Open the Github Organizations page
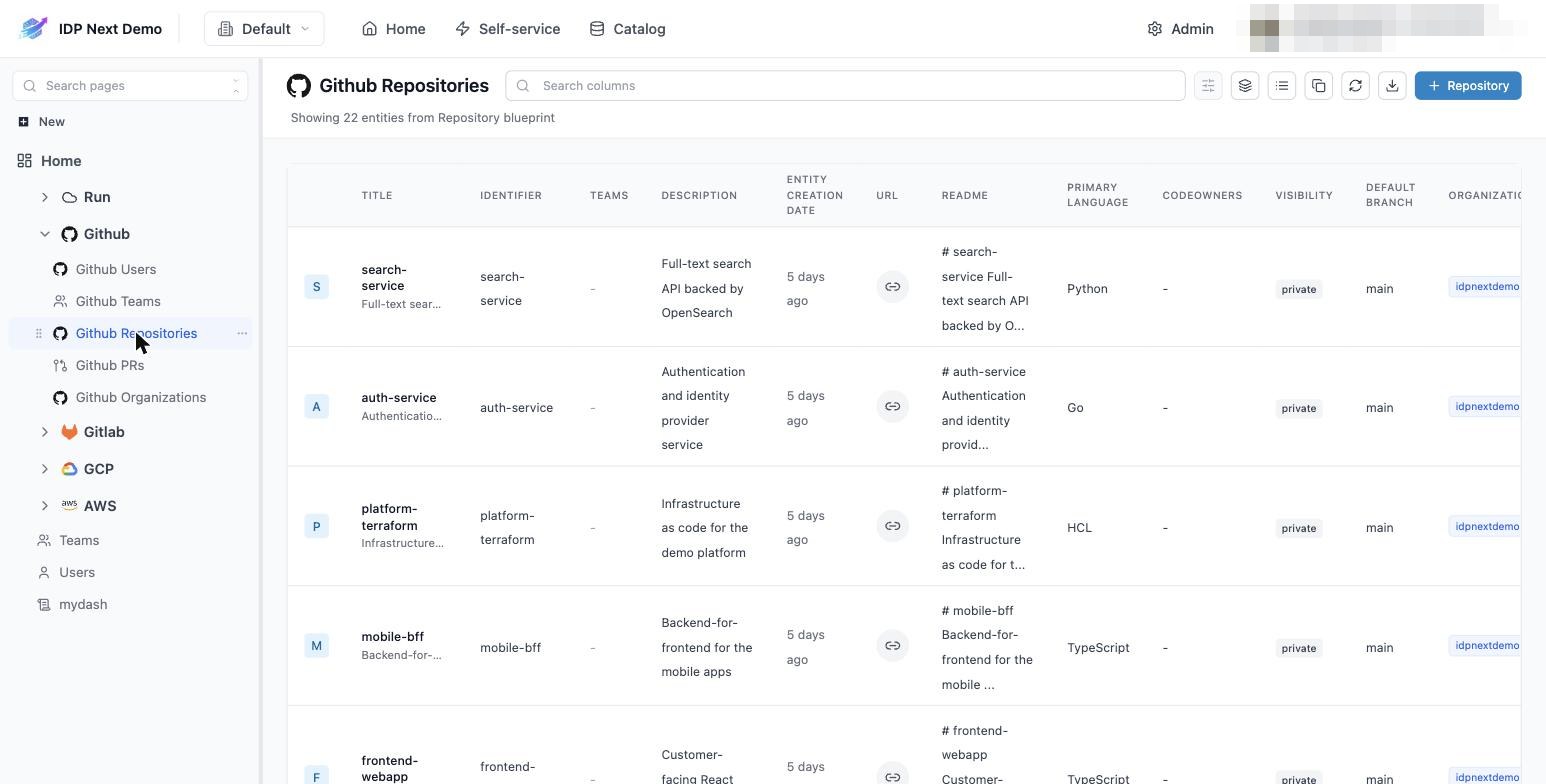 pyautogui.click(x=141, y=397)
